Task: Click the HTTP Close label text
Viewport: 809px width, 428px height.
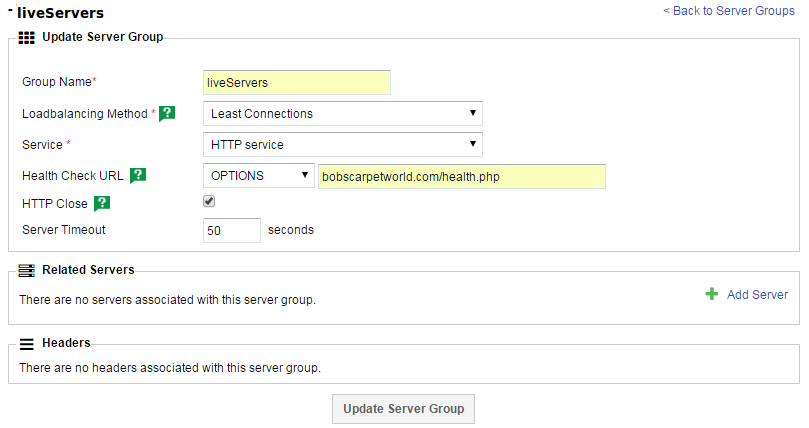Action: click(x=54, y=204)
